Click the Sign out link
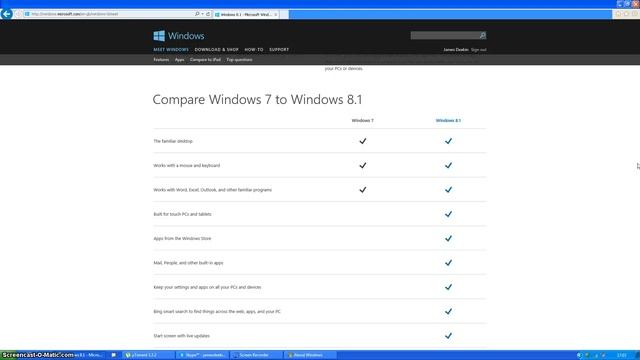 click(x=479, y=50)
